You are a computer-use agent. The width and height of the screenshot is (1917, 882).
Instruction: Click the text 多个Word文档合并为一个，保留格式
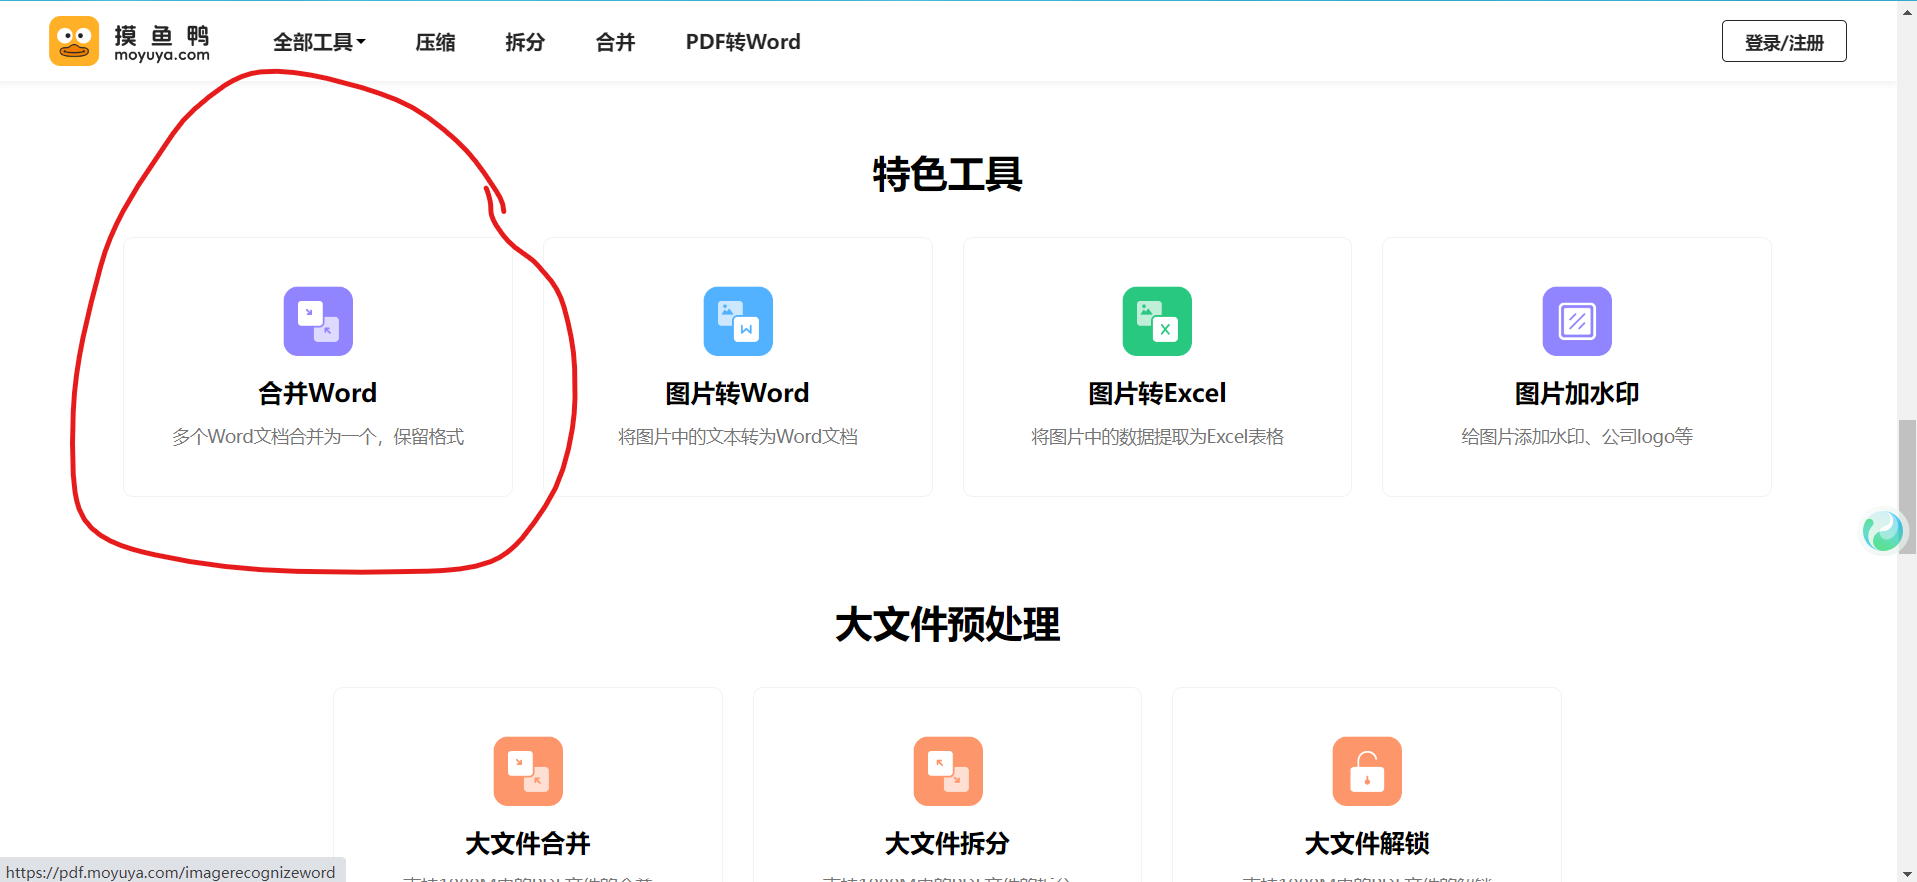318,437
